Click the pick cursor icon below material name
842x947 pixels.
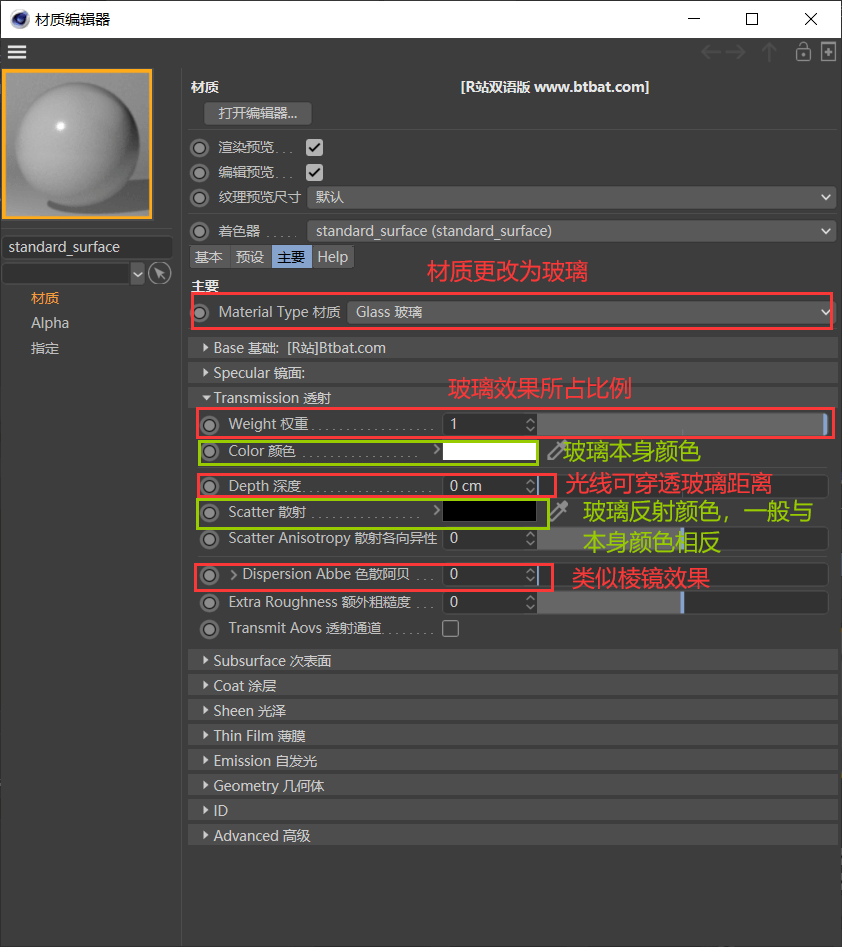(x=159, y=274)
